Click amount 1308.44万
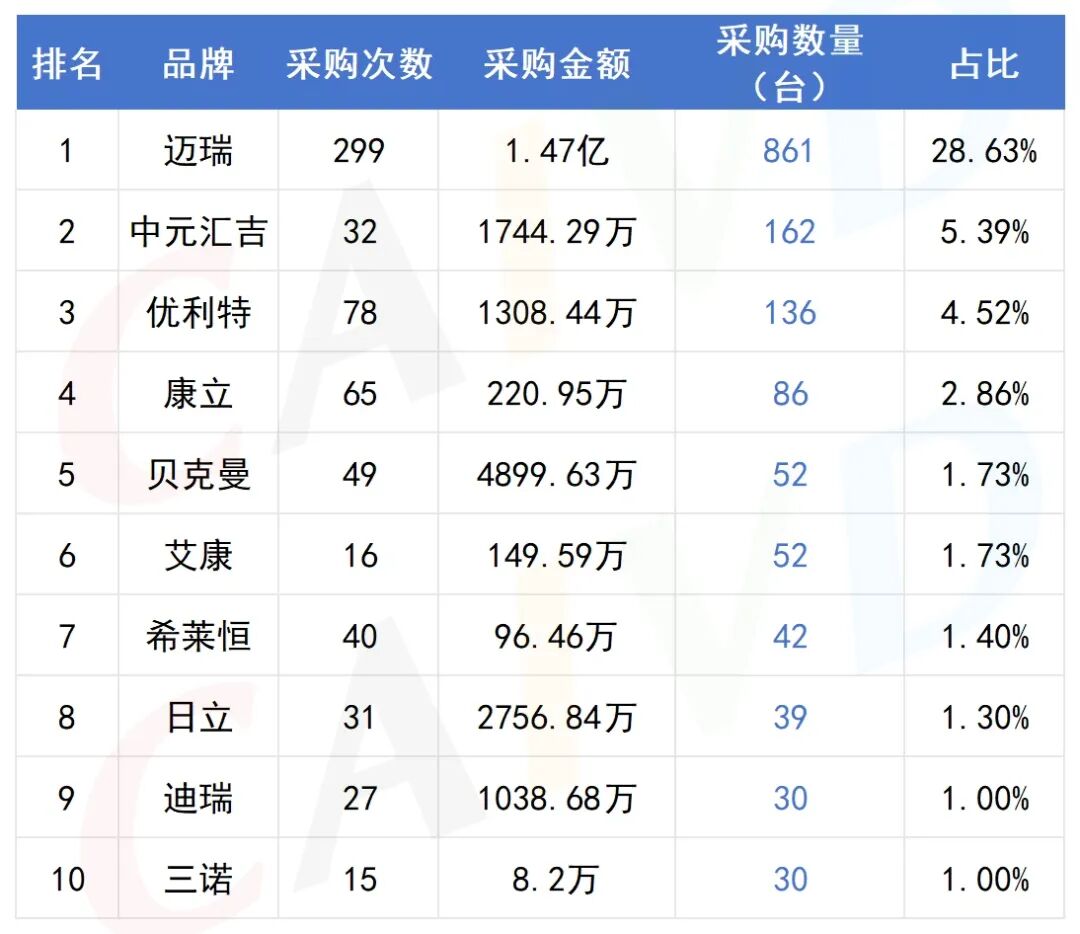Image resolution: width=1080 pixels, height=934 pixels. [x=557, y=313]
